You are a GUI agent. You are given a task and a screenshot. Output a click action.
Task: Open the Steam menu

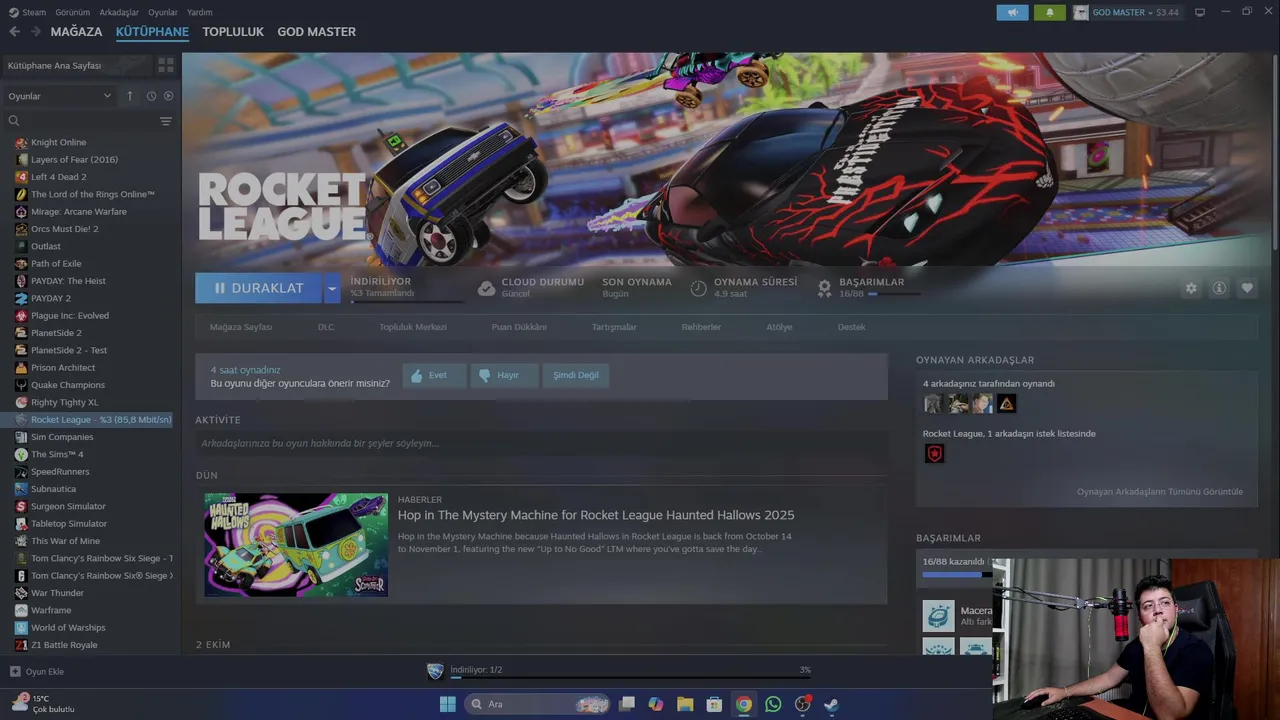28,12
